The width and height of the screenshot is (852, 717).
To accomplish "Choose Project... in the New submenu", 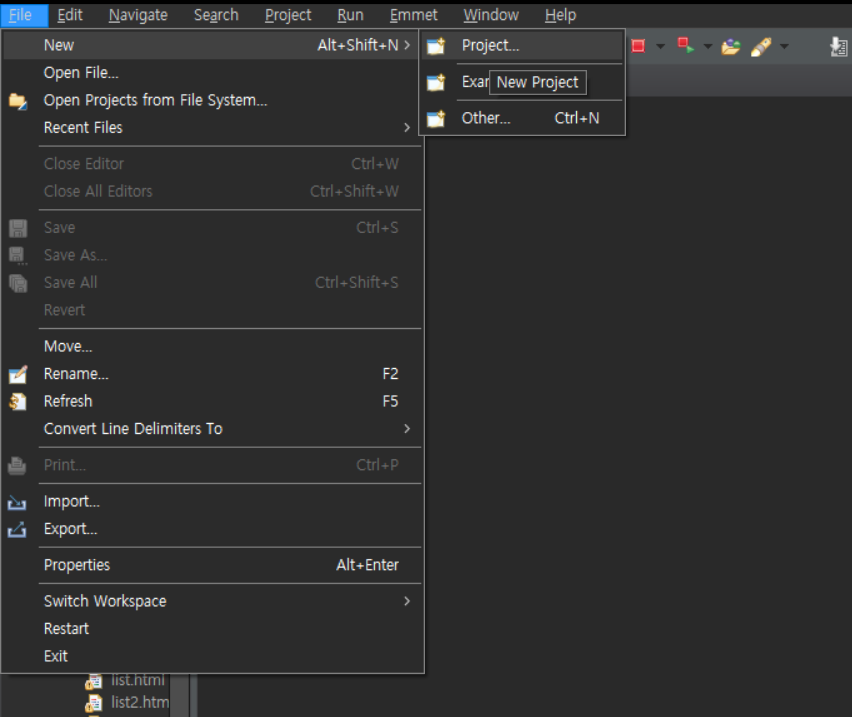I will point(522,46).
